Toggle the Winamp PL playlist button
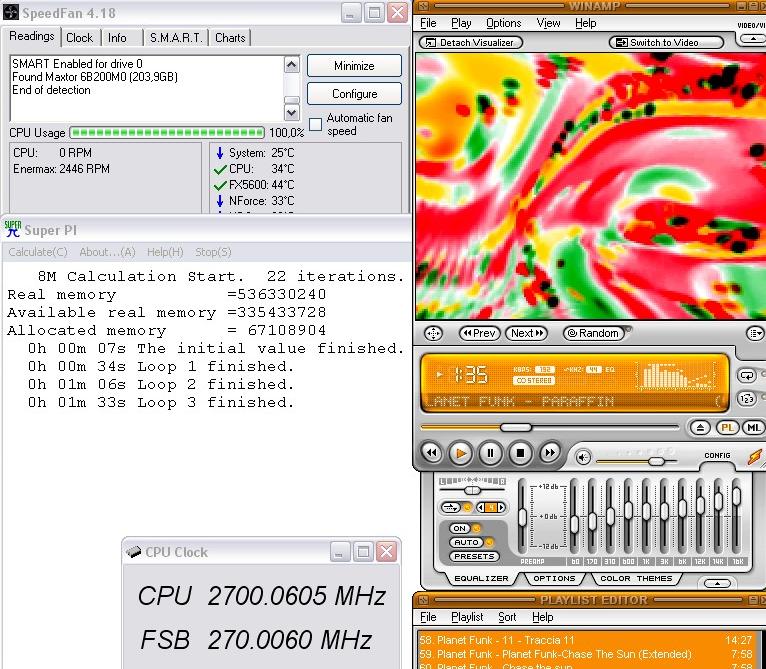Screen dimensions: 766x669 (x=727, y=428)
